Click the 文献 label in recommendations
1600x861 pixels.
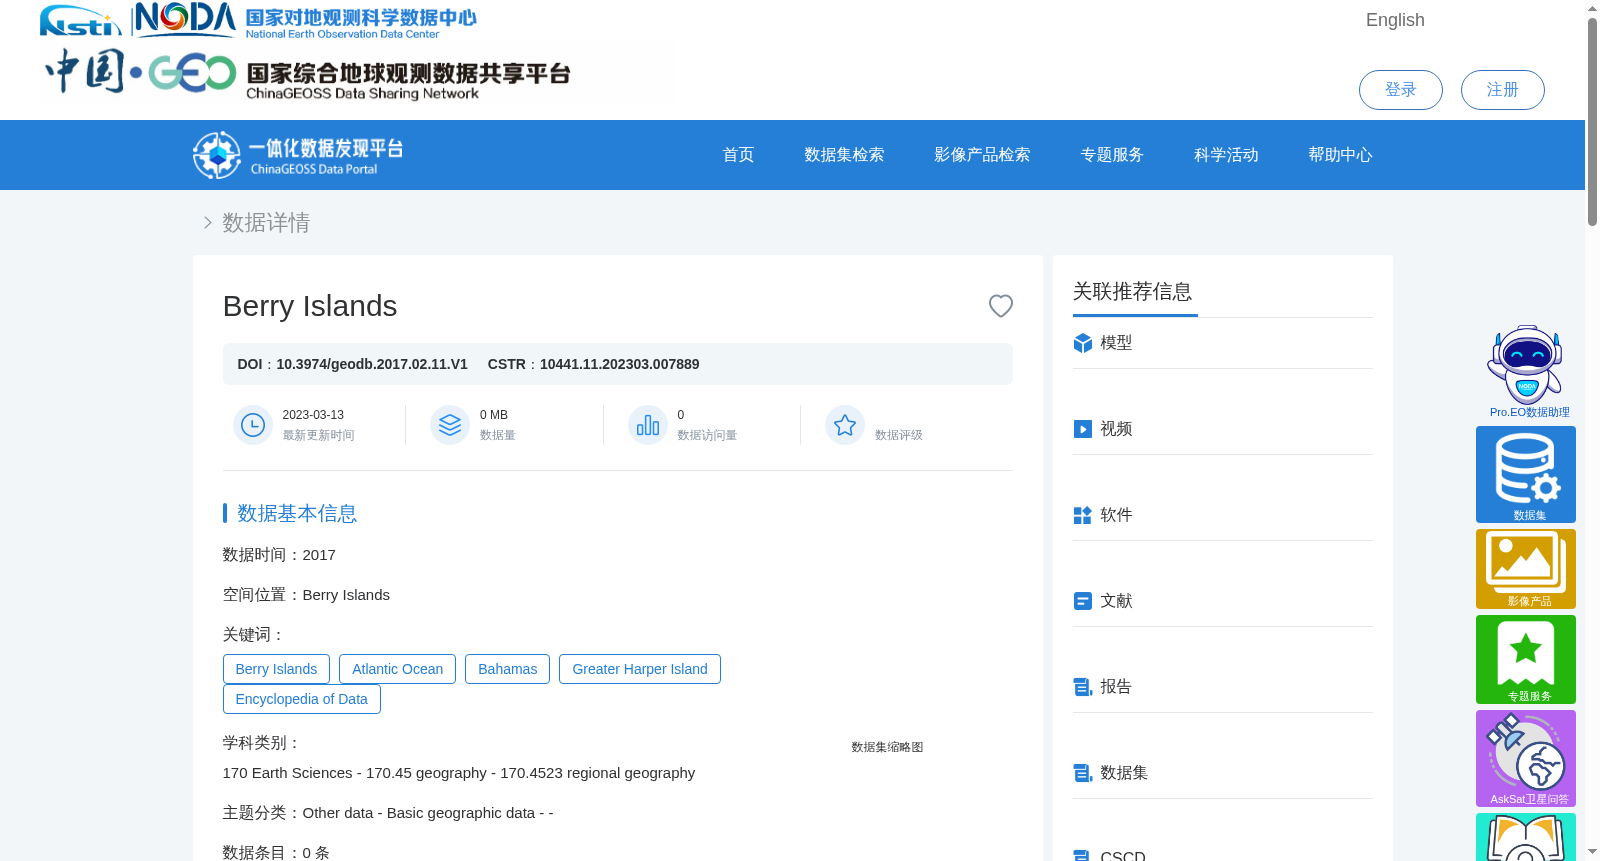point(1116,601)
